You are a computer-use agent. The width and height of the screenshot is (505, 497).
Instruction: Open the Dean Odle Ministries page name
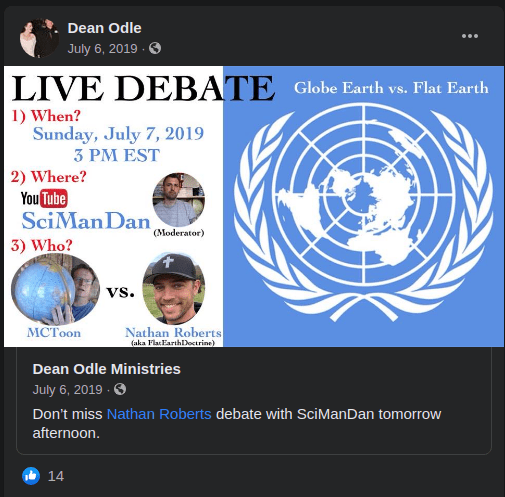coord(107,369)
